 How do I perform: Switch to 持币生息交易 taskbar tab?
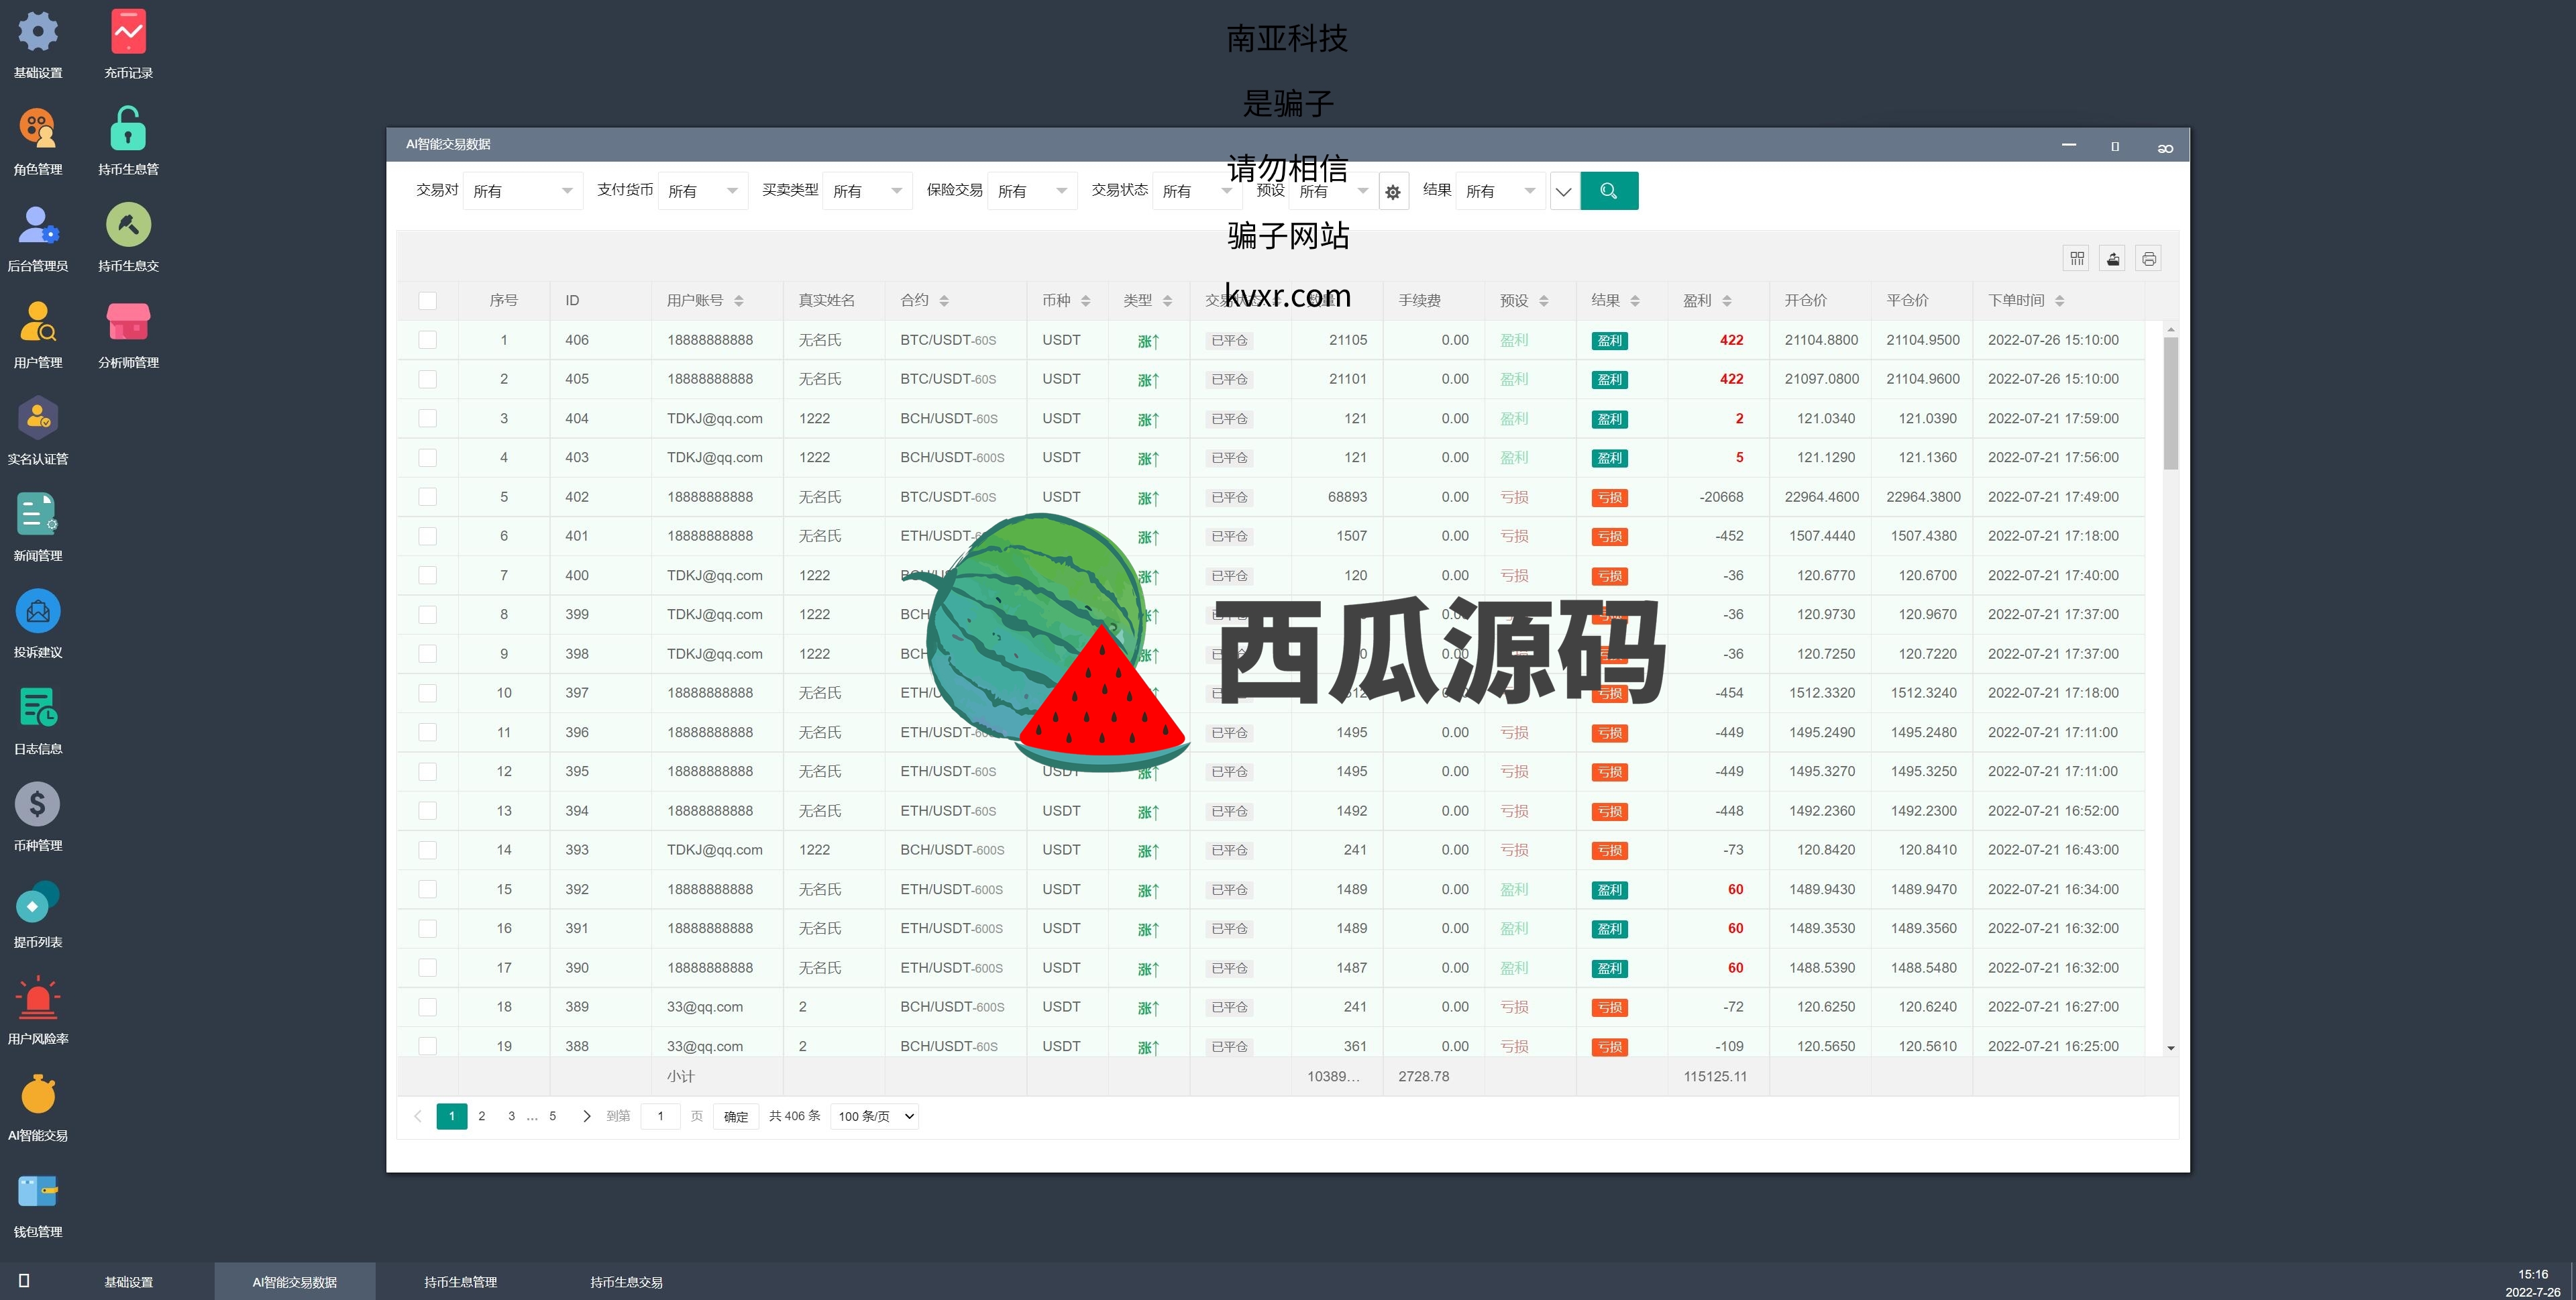627,1282
